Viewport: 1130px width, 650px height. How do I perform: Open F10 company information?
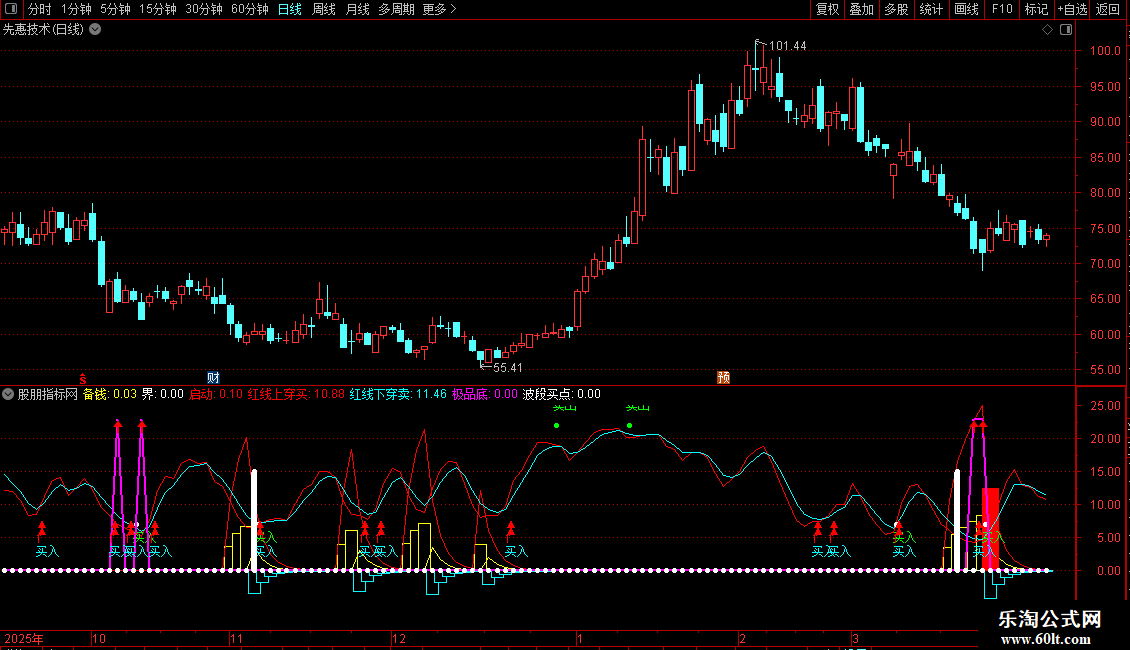[x=1002, y=9]
